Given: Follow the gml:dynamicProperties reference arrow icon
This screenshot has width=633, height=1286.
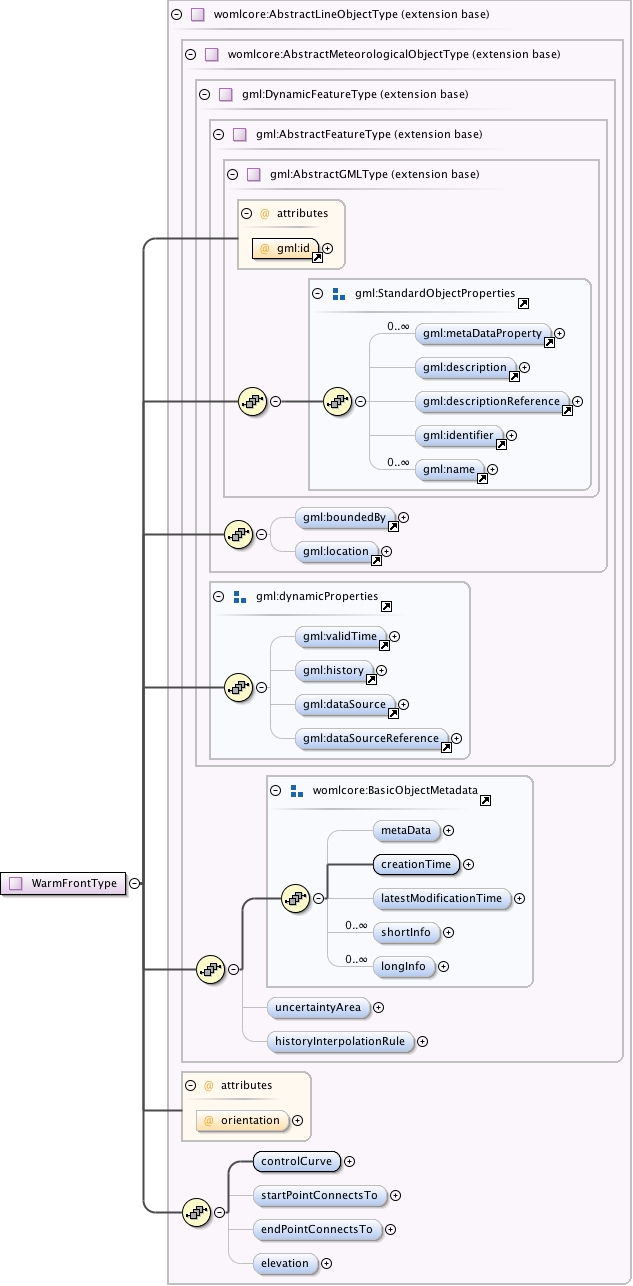Looking at the screenshot, I should pos(386,605).
